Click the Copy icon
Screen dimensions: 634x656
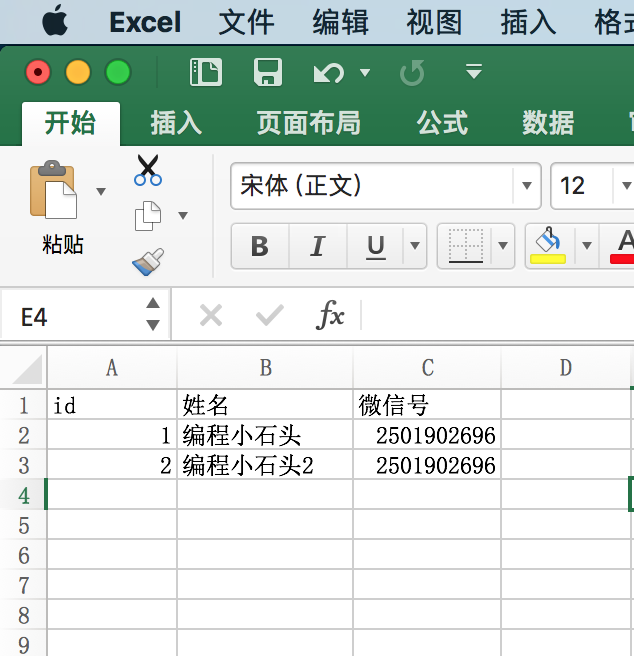(x=148, y=216)
